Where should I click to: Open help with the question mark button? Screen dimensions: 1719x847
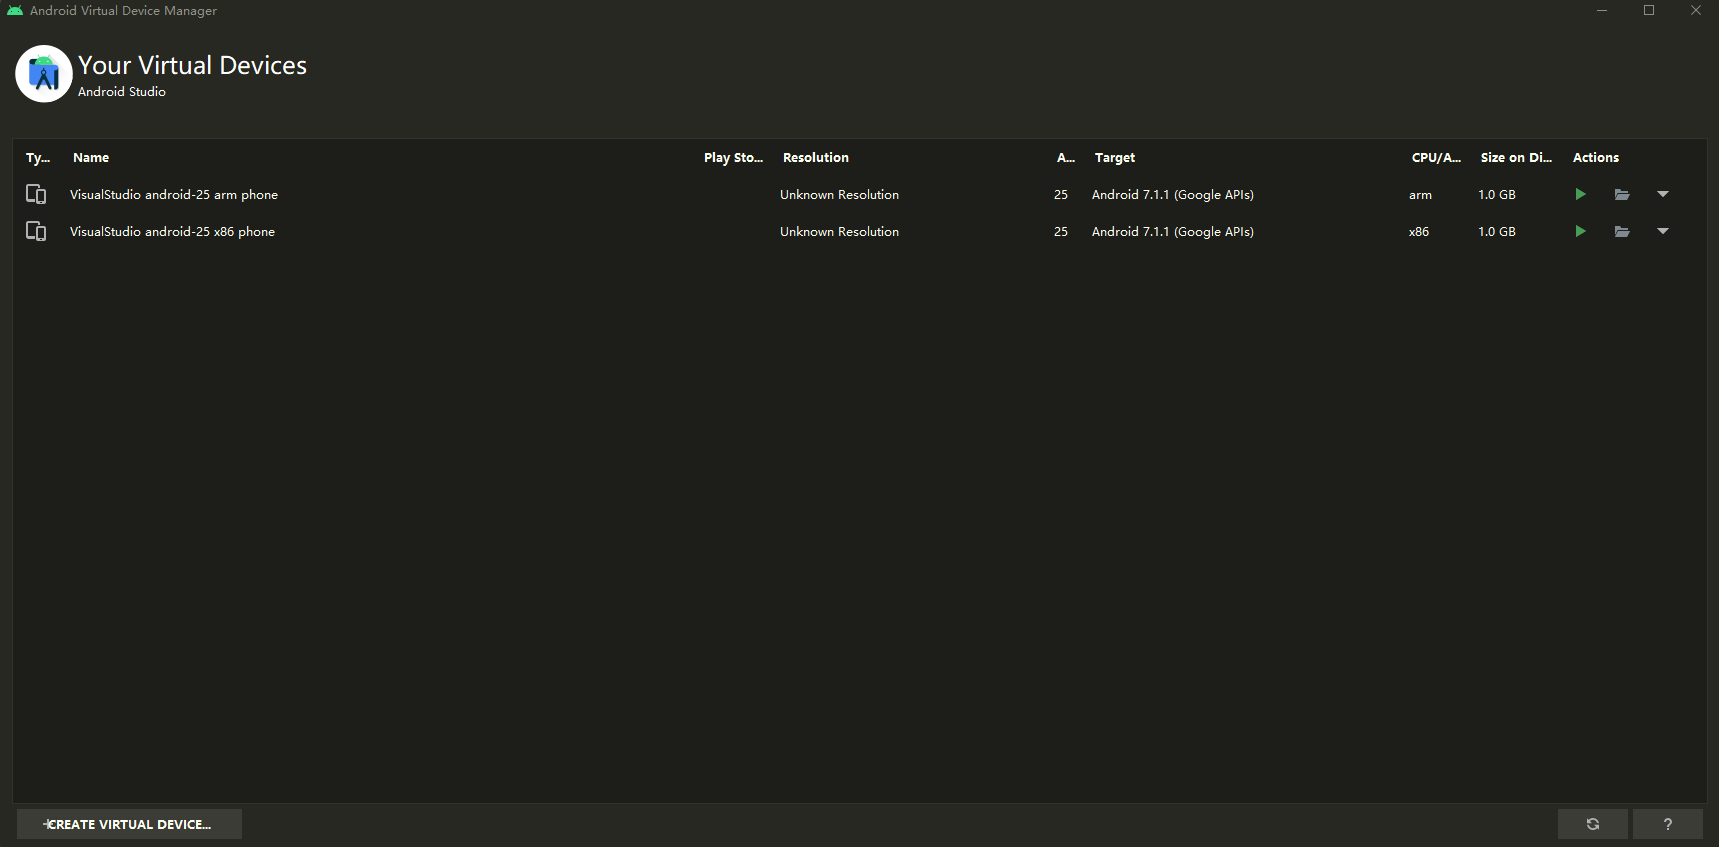pyautogui.click(x=1667, y=824)
